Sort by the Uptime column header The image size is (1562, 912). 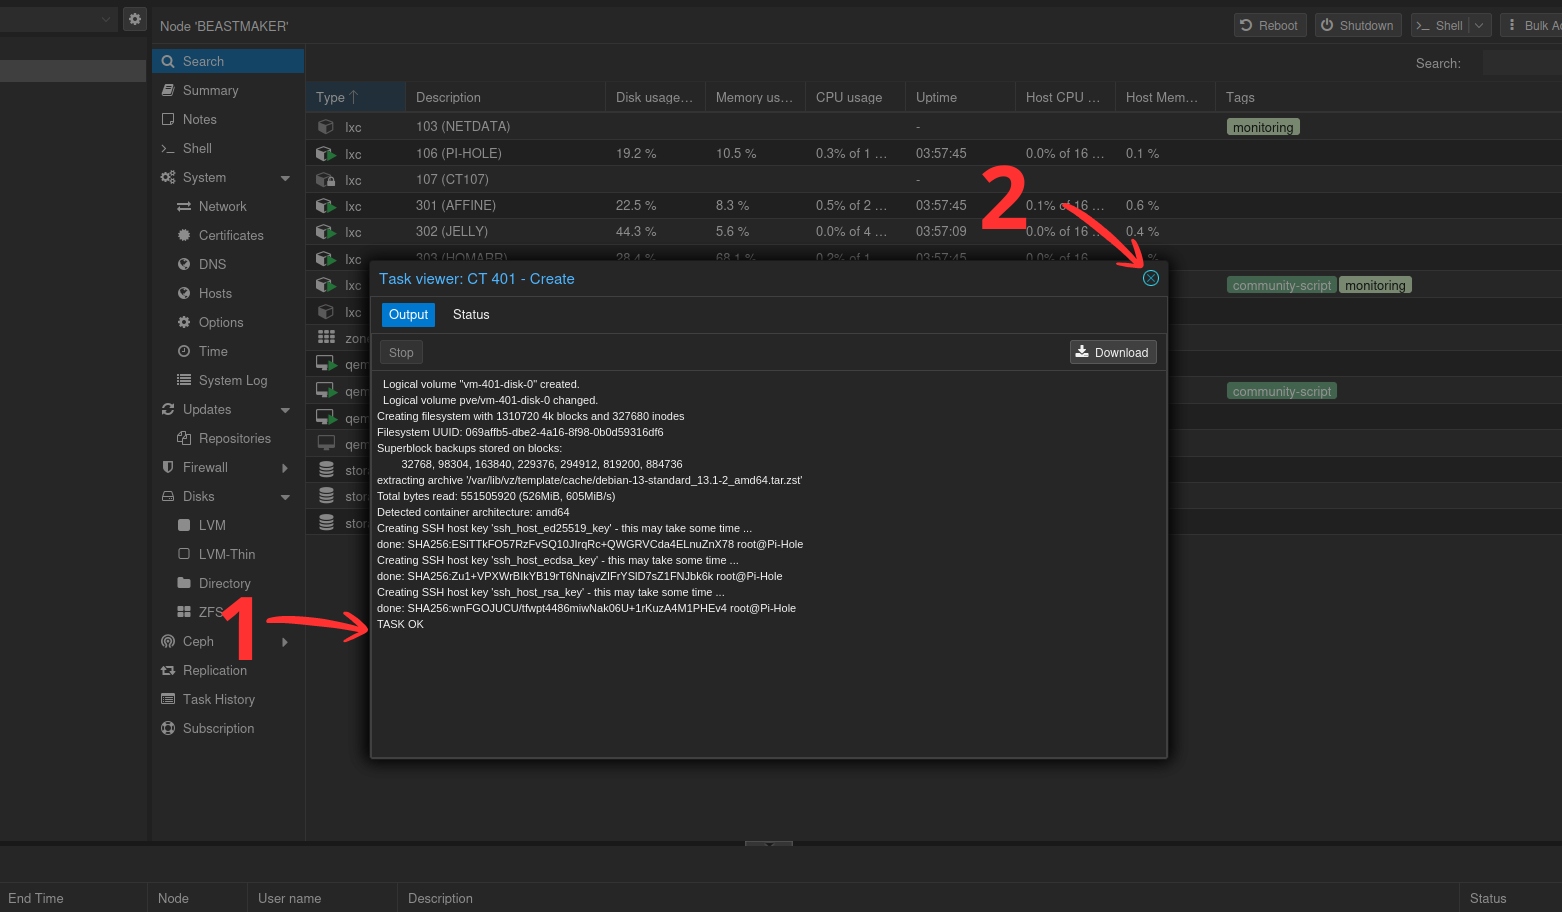tap(960, 97)
